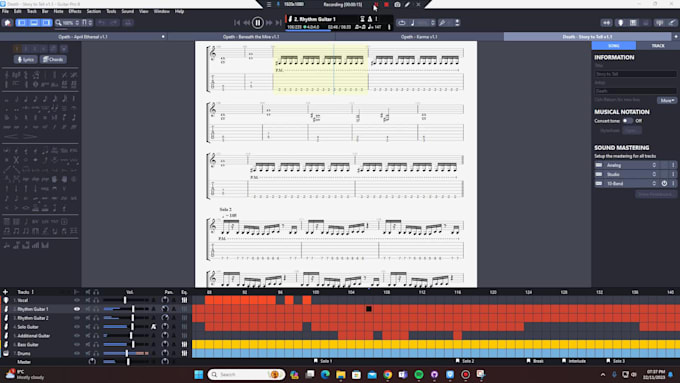The height and width of the screenshot is (383, 680).
Task: Click the Lyrics button
Action: coord(26,59)
